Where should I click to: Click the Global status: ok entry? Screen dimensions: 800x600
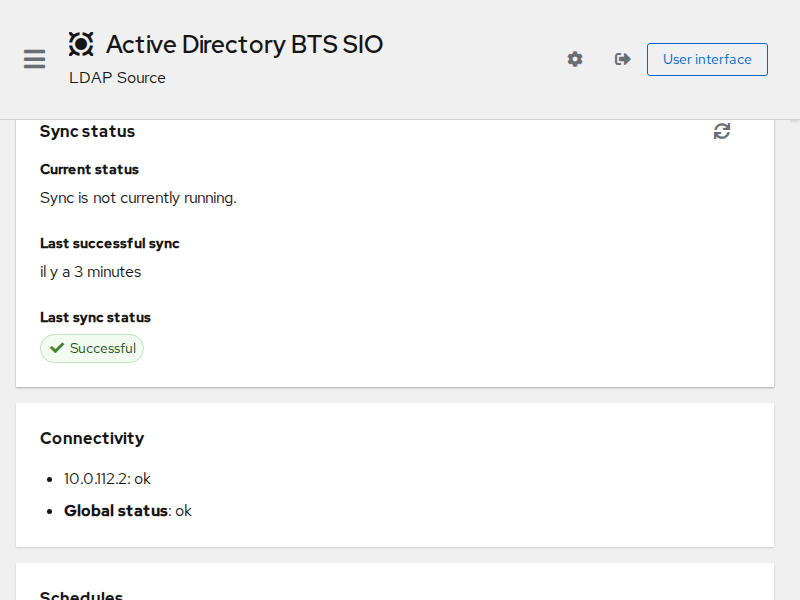tap(128, 511)
